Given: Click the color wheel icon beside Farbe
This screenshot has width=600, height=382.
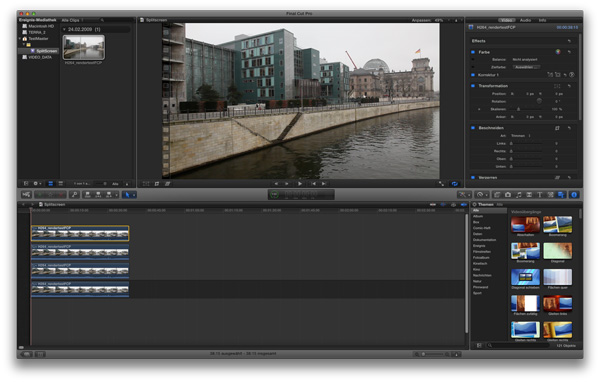Looking at the screenshot, I should tap(558, 52).
